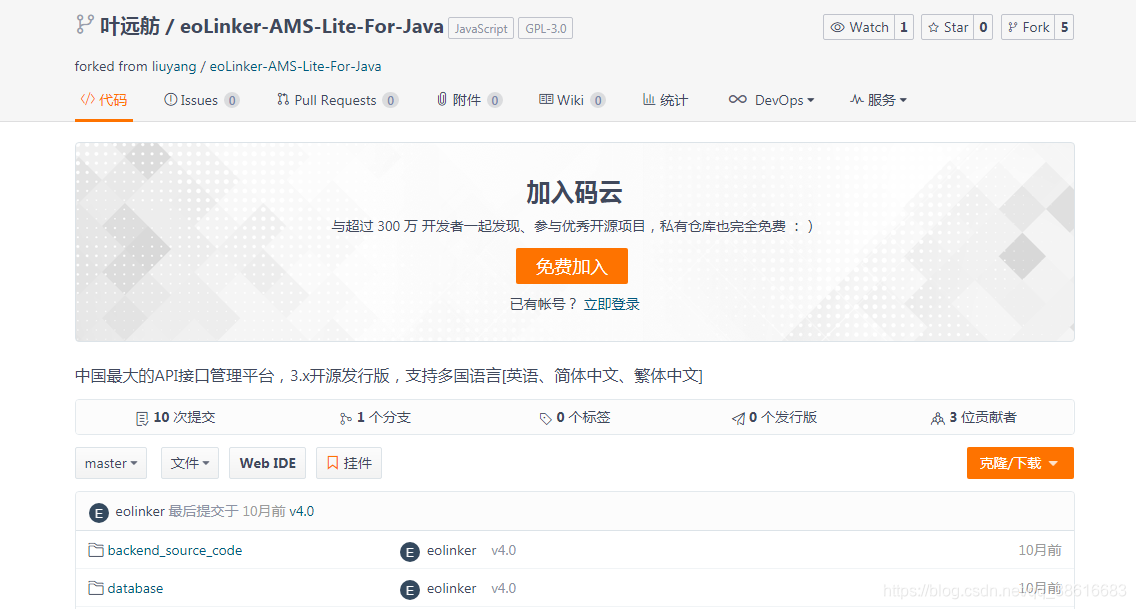Click the eolinker author name in the last-commit row
The height and width of the screenshot is (609, 1136).
tap(140, 511)
